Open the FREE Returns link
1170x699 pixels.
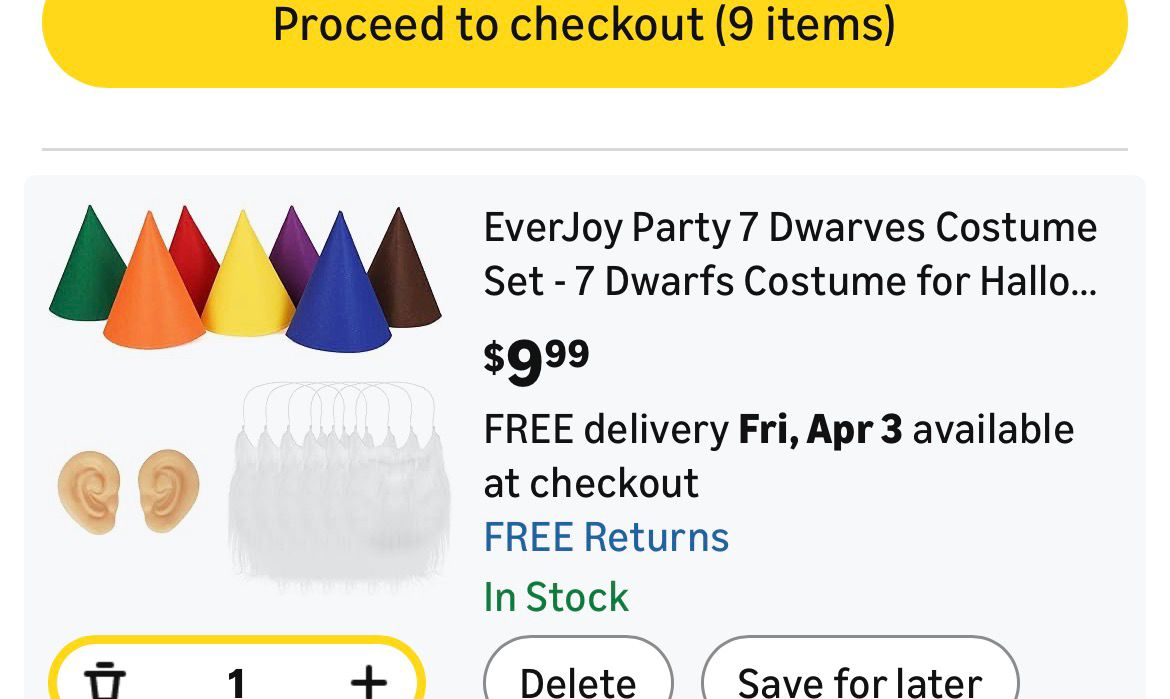point(606,537)
